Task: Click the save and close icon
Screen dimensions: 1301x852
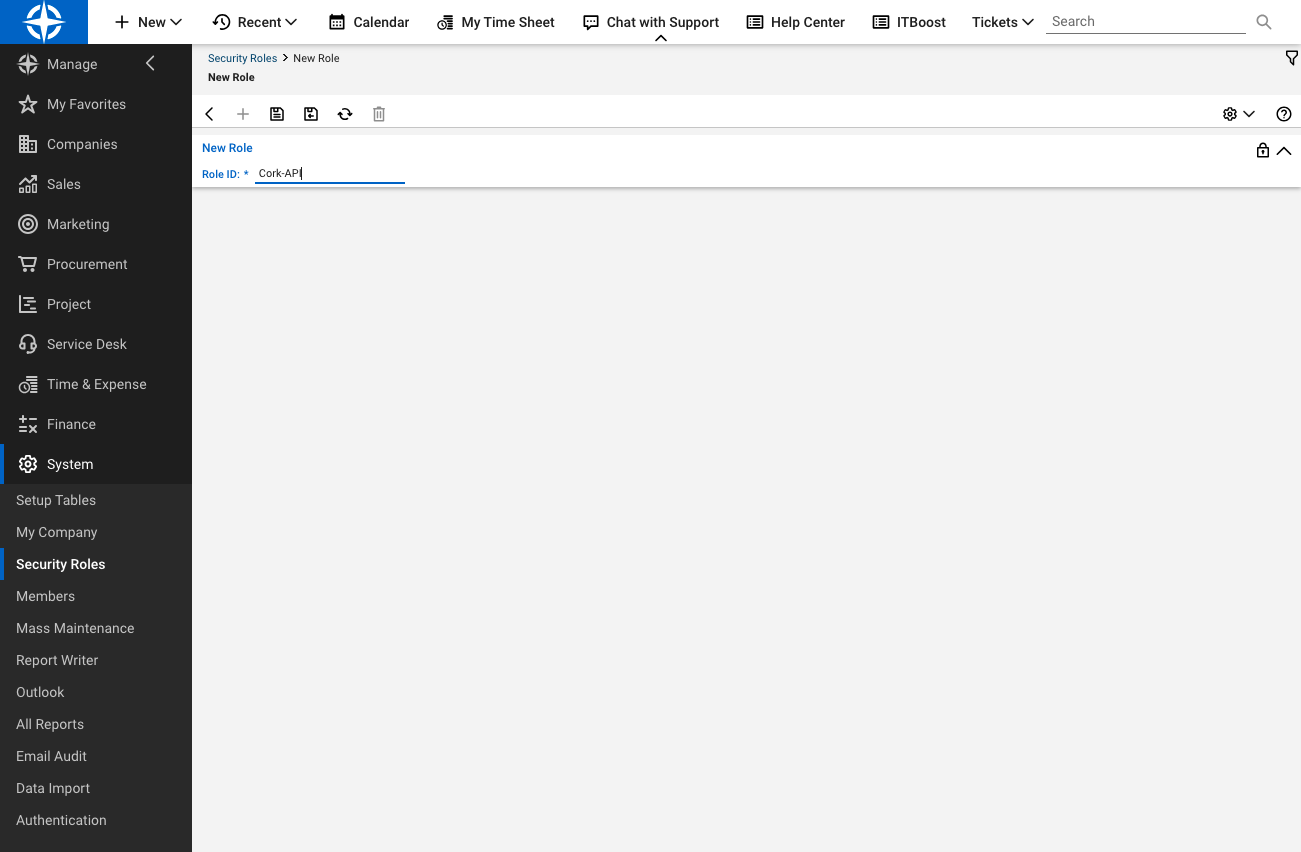Action: pyautogui.click(x=311, y=114)
